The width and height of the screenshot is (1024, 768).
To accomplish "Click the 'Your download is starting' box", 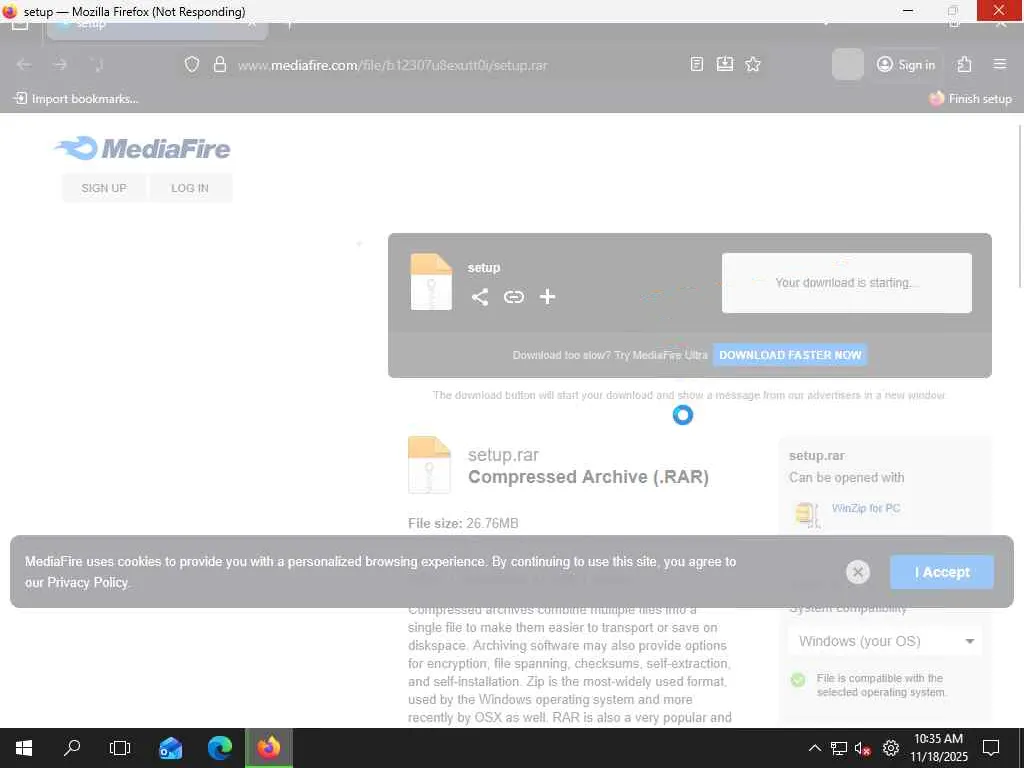I will point(846,283).
